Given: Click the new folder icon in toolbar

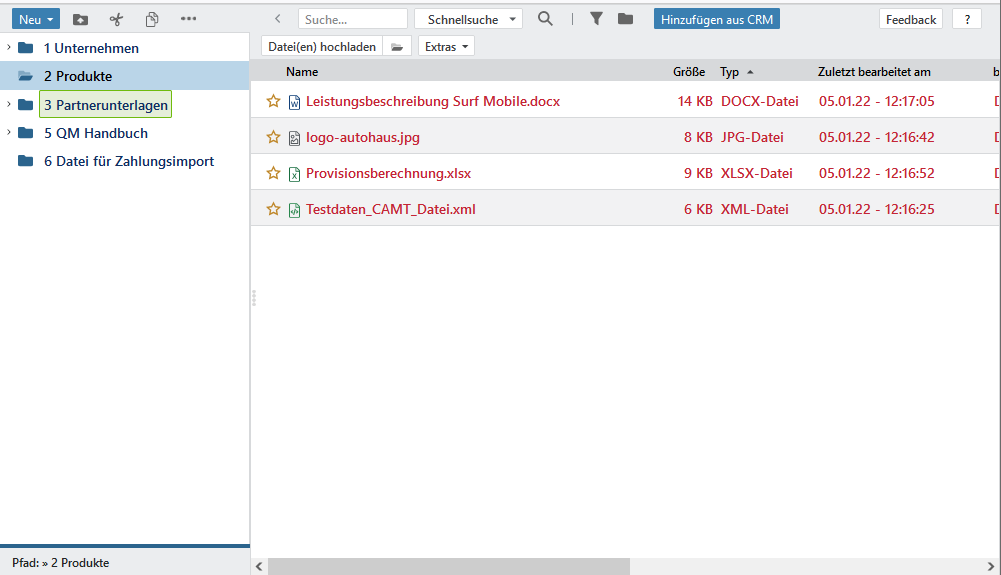Looking at the screenshot, I should point(81,19).
